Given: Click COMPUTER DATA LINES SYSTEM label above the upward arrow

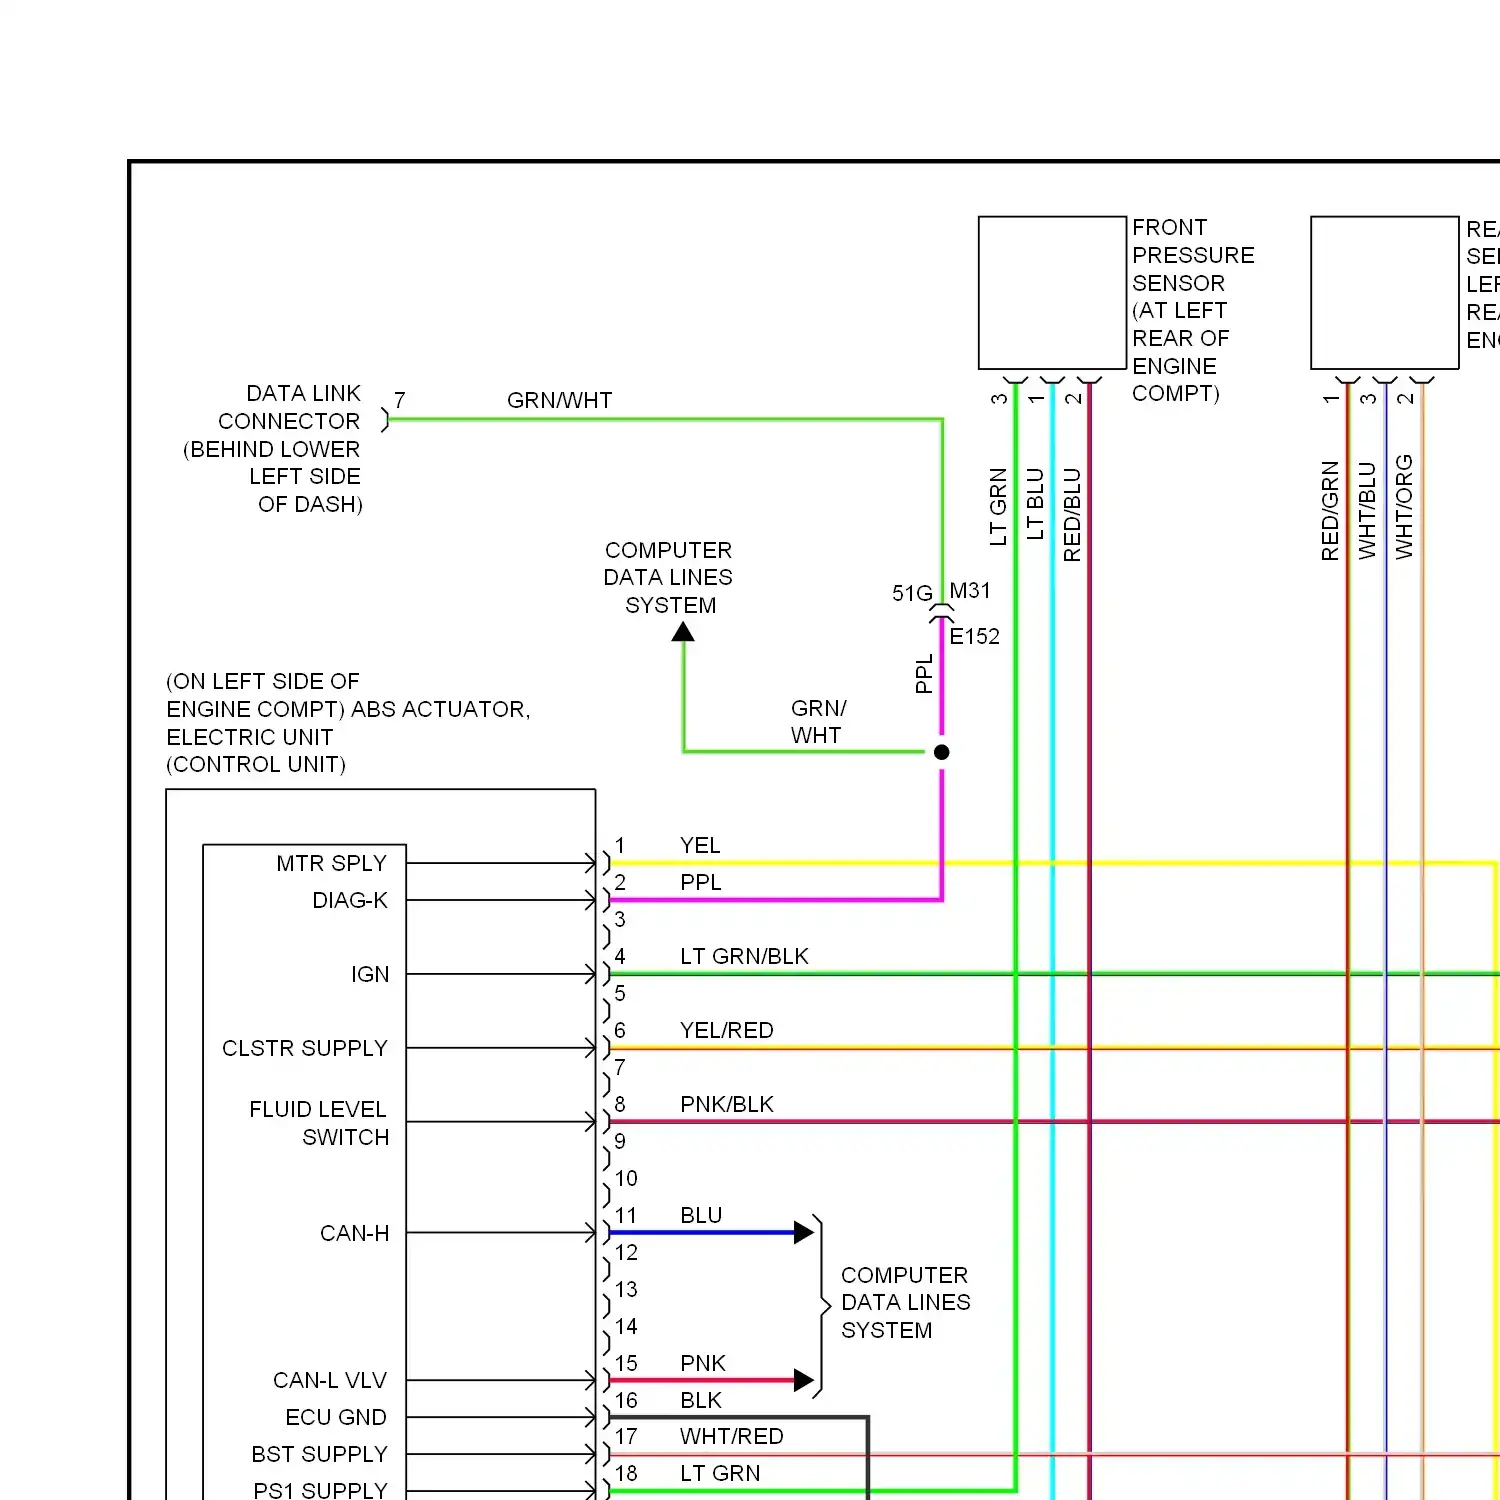Looking at the screenshot, I should [x=668, y=578].
